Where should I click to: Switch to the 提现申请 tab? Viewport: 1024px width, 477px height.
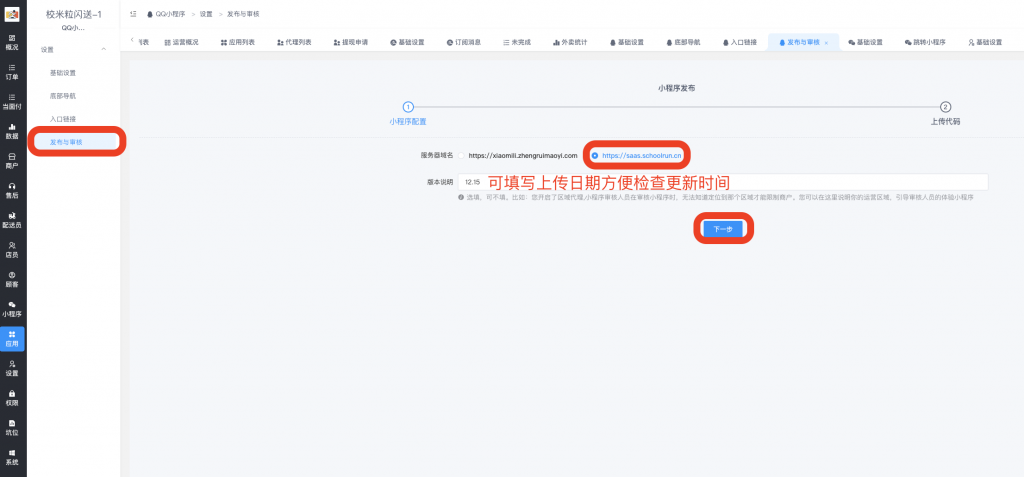coord(351,42)
